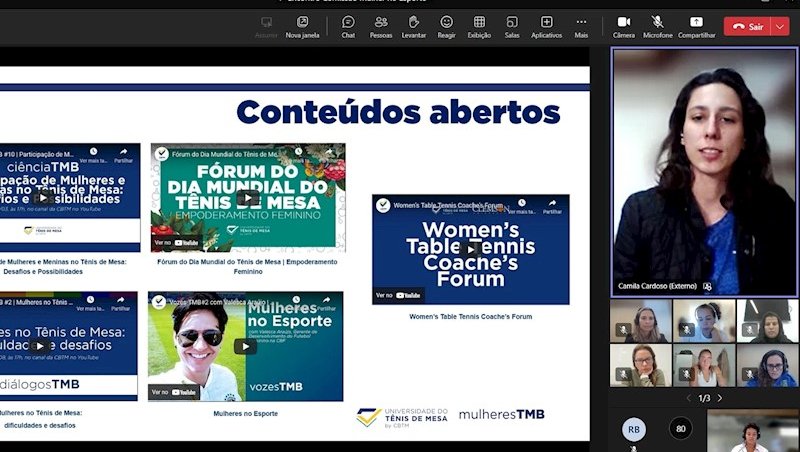Change layout via Exibição
The image size is (800, 452).
479,27
